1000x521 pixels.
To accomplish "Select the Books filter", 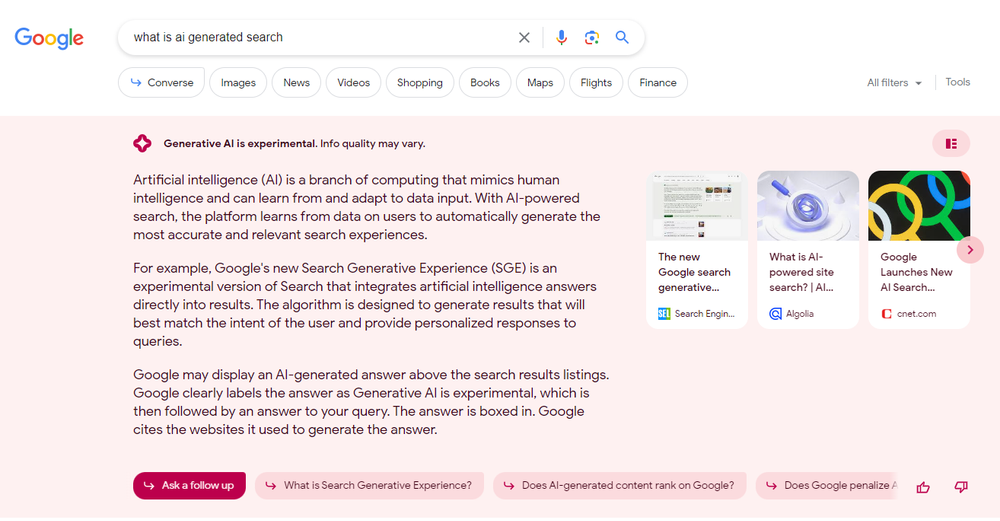I will point(485,82).
